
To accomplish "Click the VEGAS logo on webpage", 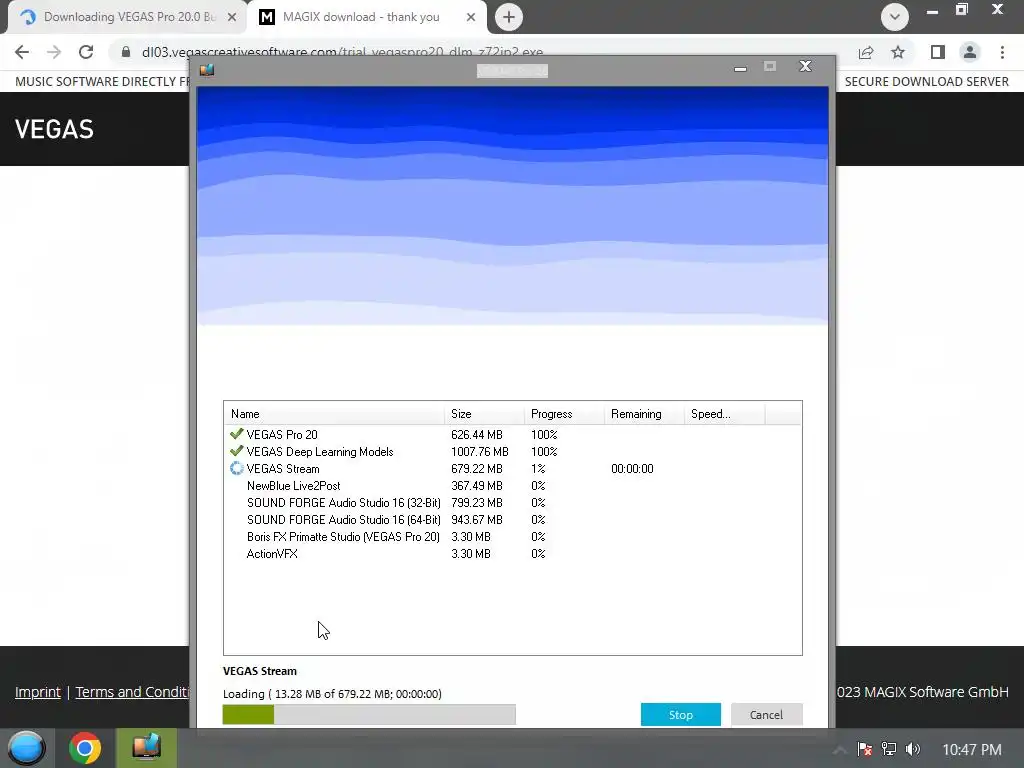I will tap(54, 129).
